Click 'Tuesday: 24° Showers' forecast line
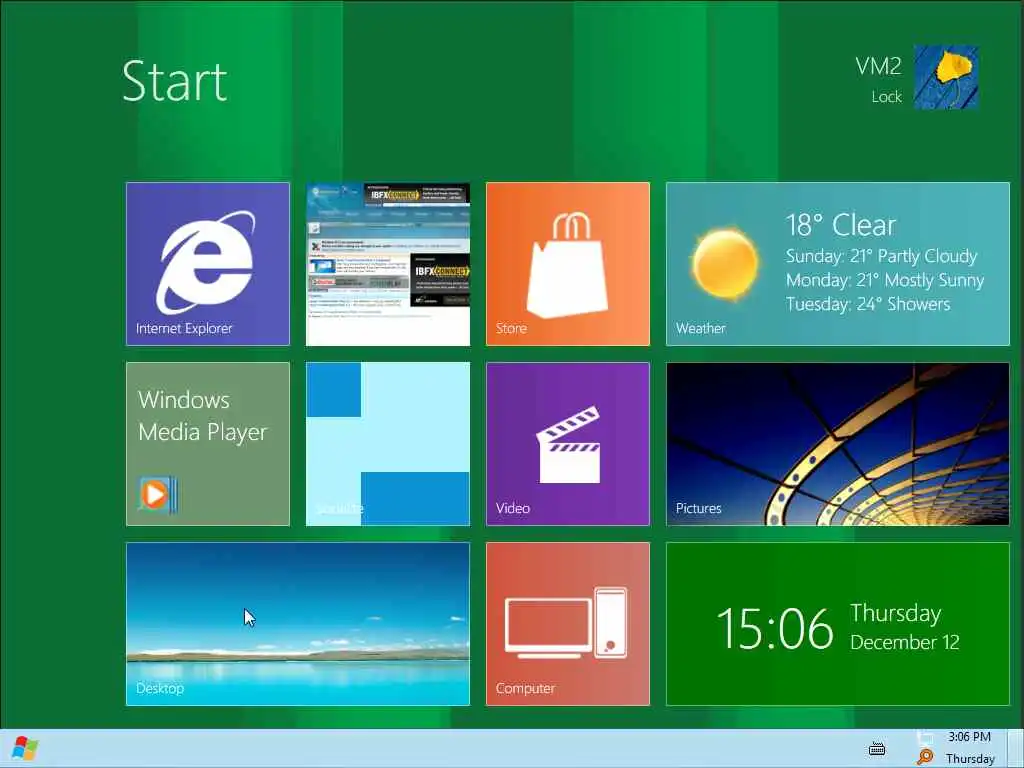The height and width of the screenshot is (768, 1024). (868, 304)
